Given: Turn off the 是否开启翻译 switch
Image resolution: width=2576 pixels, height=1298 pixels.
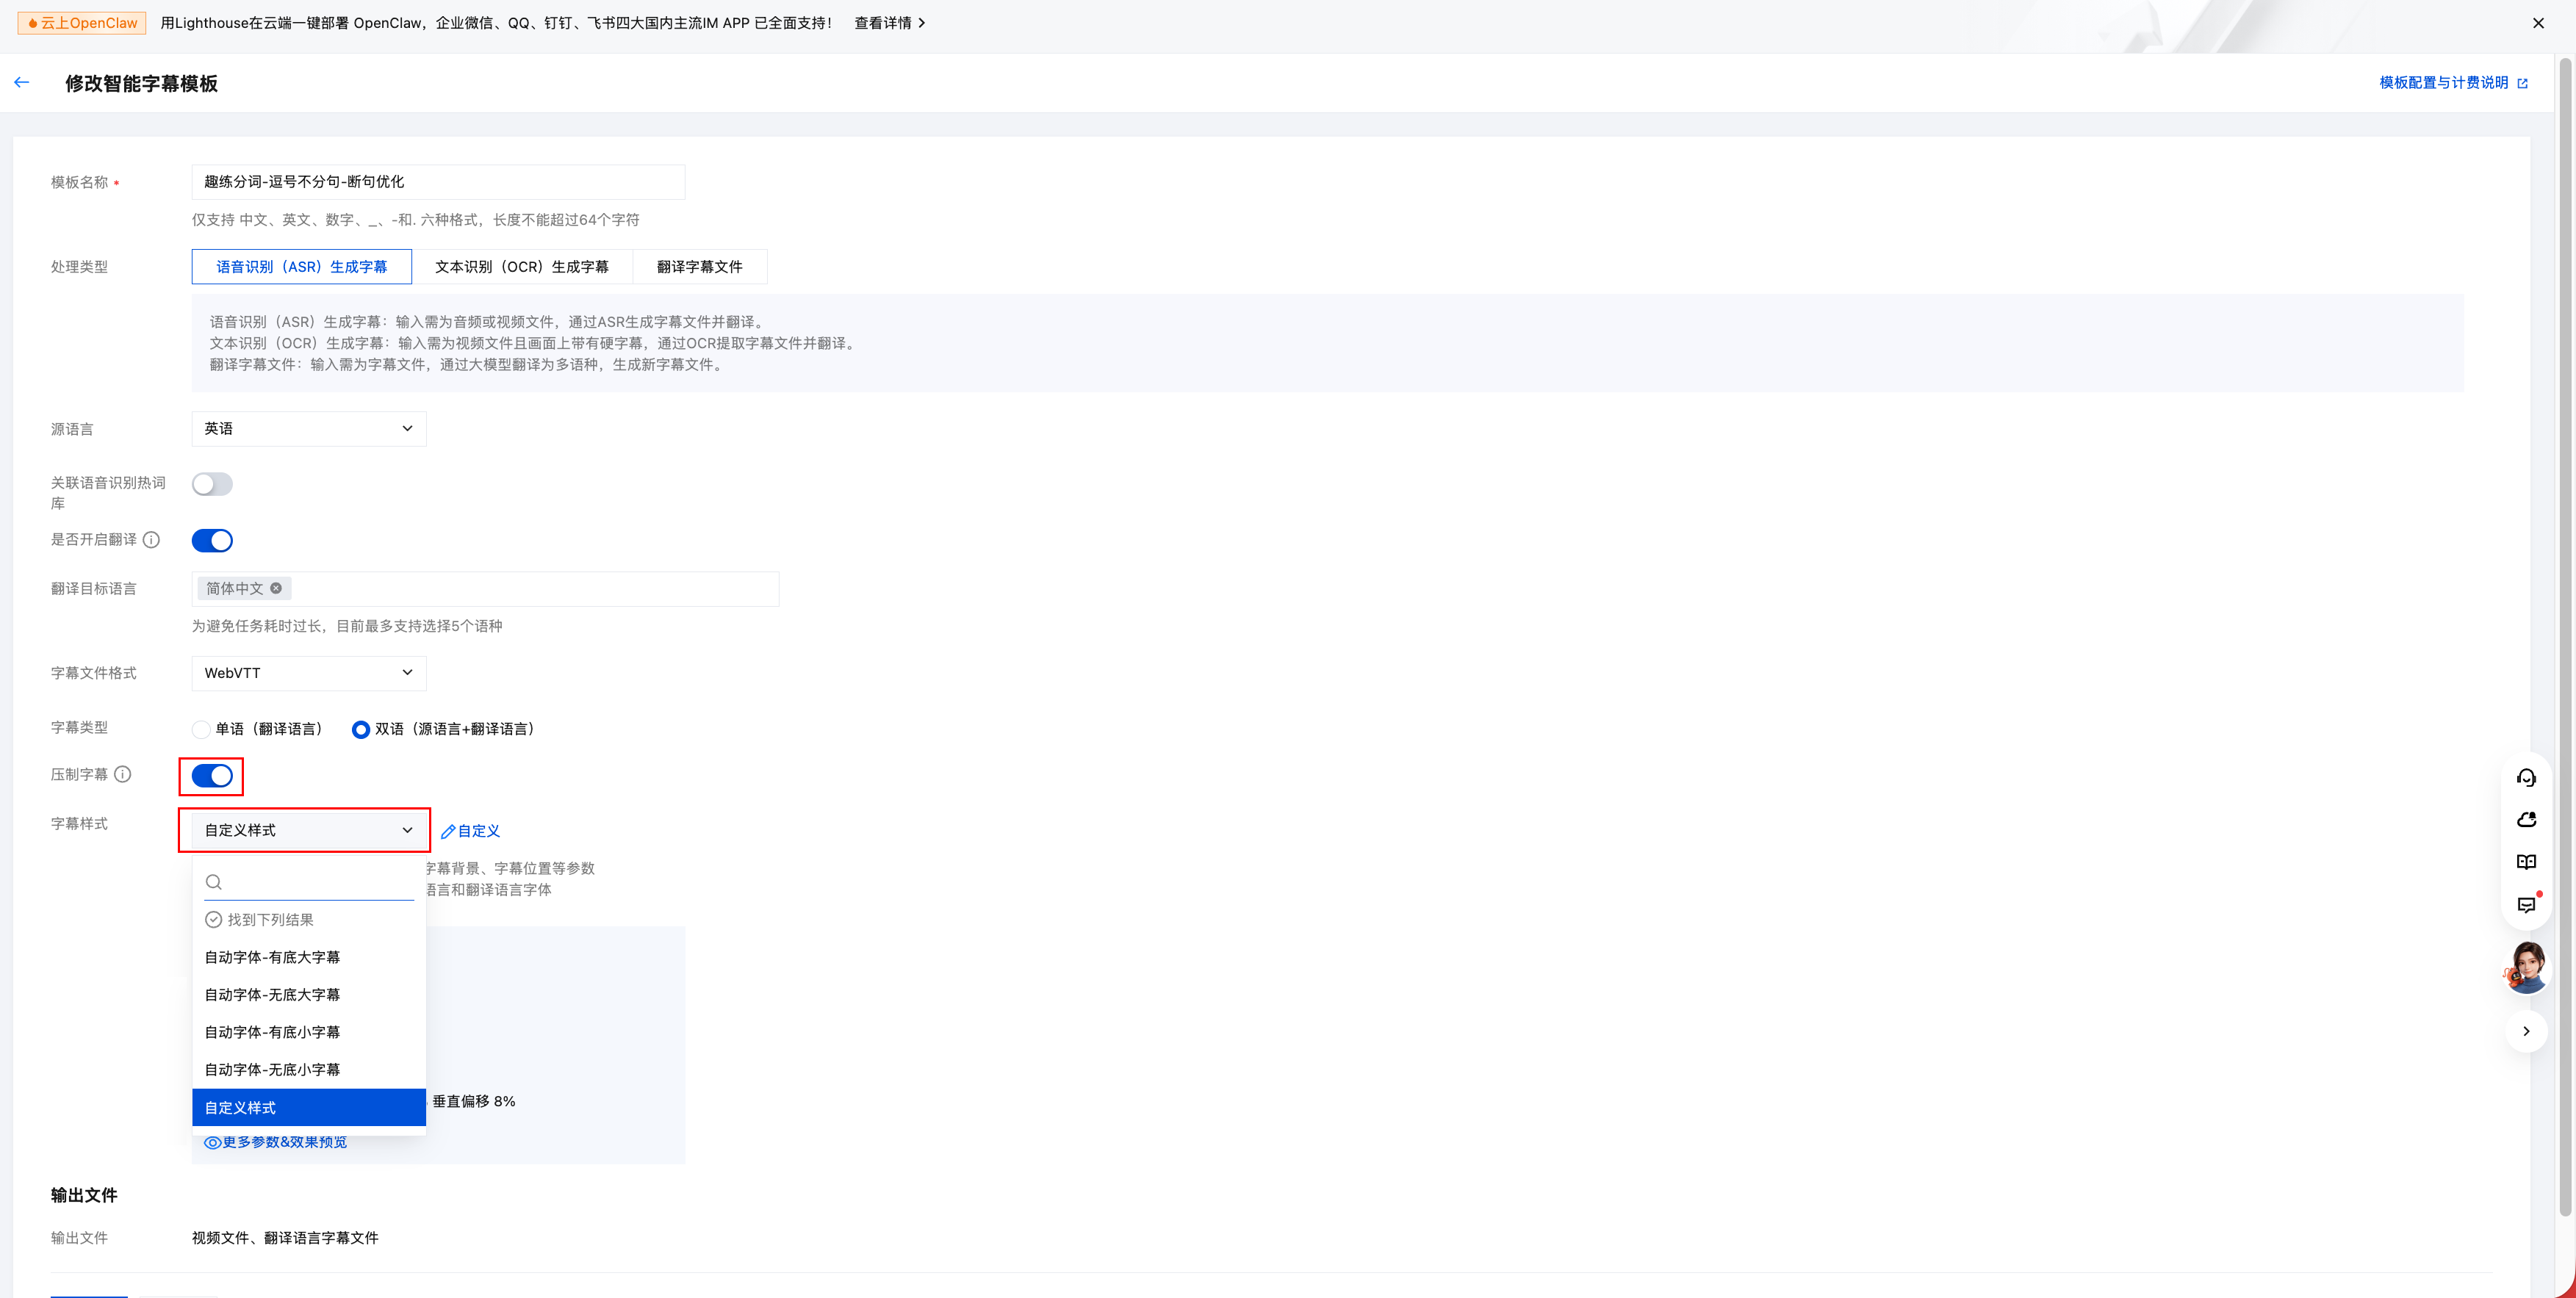Looking at the screenshot, I should [212, 540].
